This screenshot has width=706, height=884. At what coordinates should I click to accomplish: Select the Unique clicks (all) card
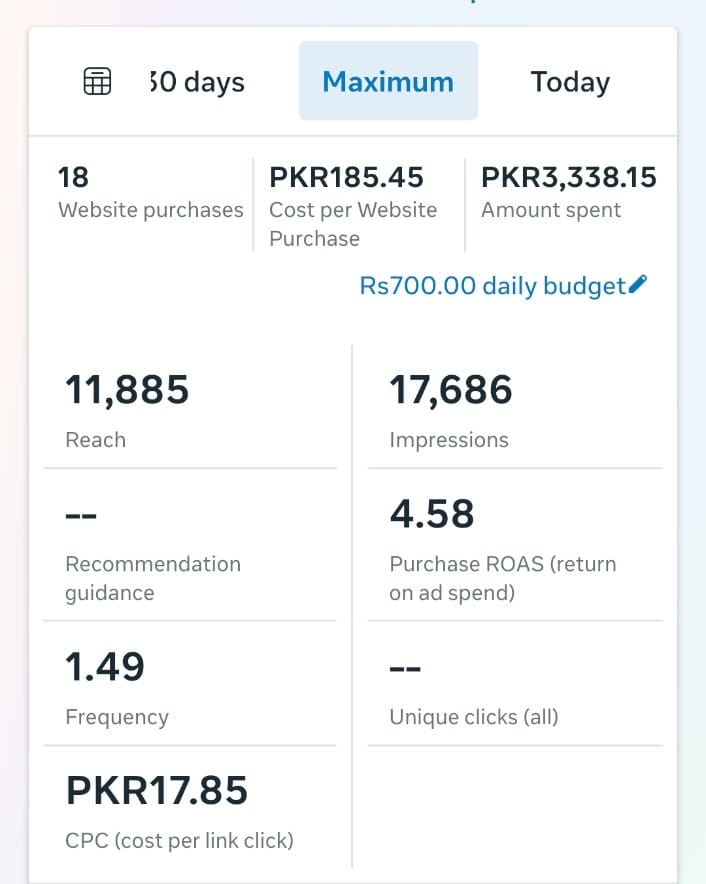514,686
